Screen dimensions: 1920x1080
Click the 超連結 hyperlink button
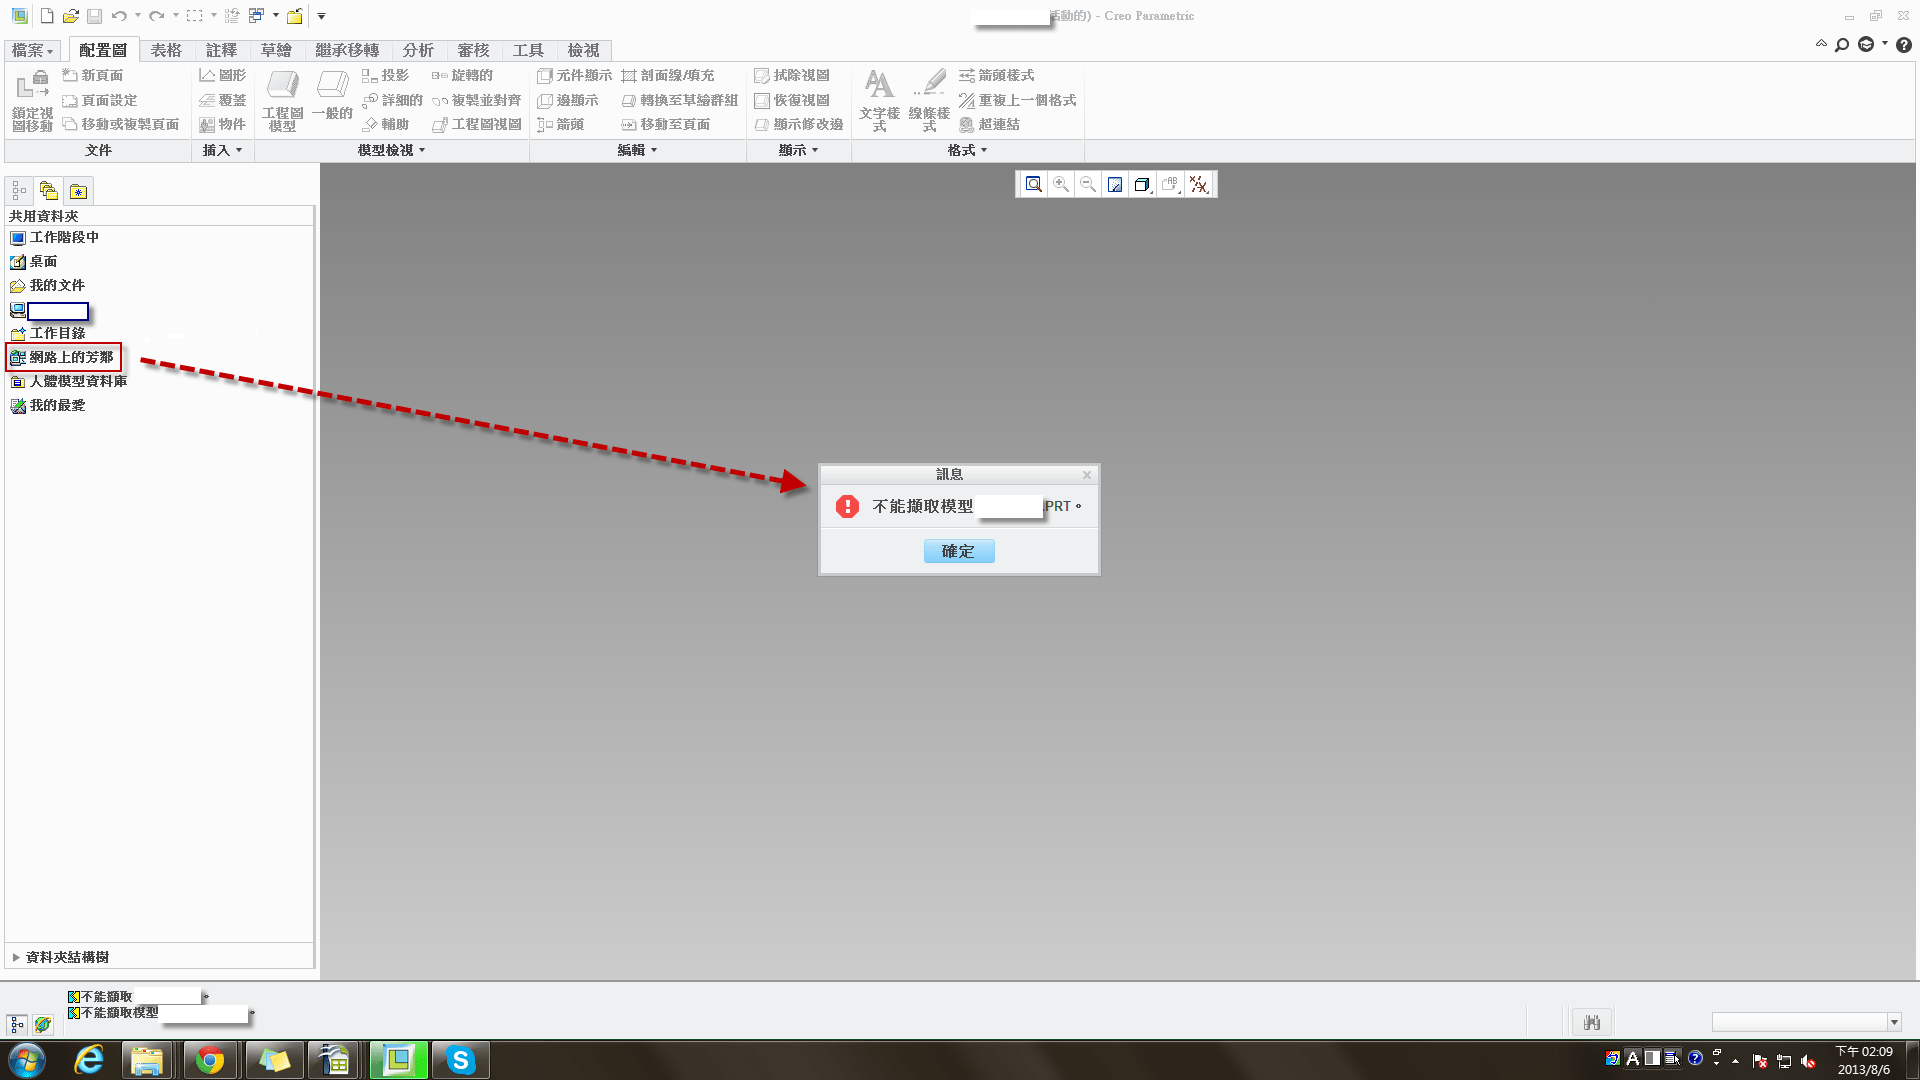989,124
